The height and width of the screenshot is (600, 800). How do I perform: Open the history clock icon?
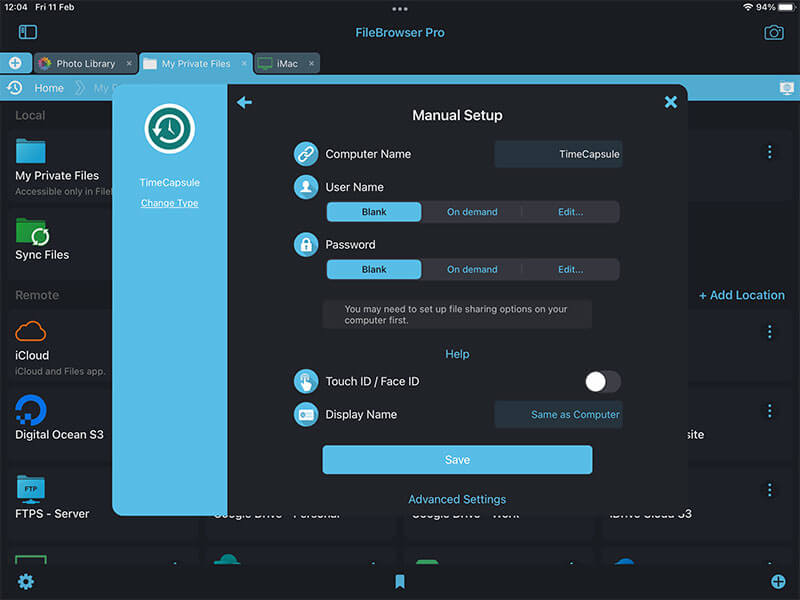point(15,88)
